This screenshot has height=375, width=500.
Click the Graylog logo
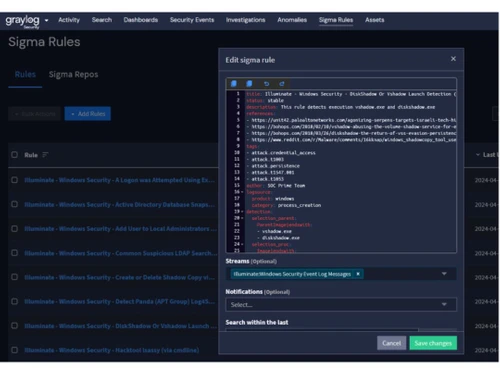(22, 21)
